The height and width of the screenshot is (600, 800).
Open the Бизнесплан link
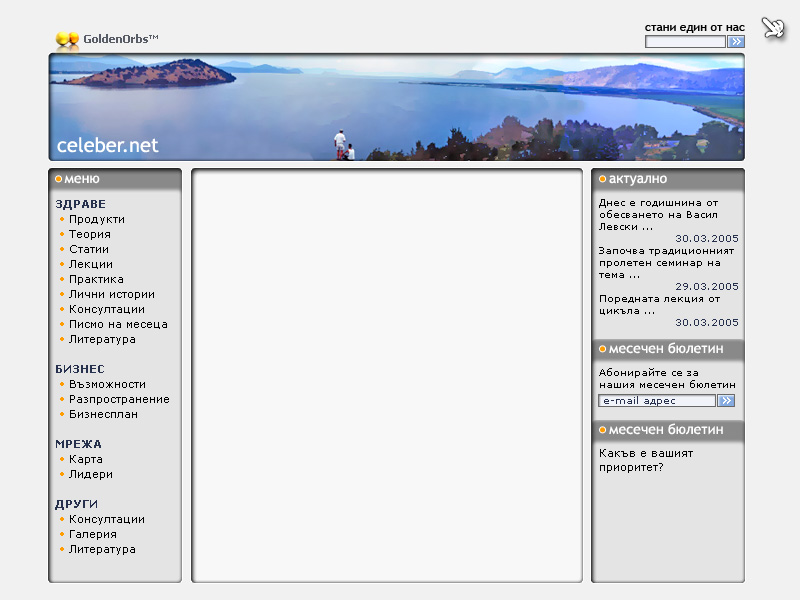(103, 414)
